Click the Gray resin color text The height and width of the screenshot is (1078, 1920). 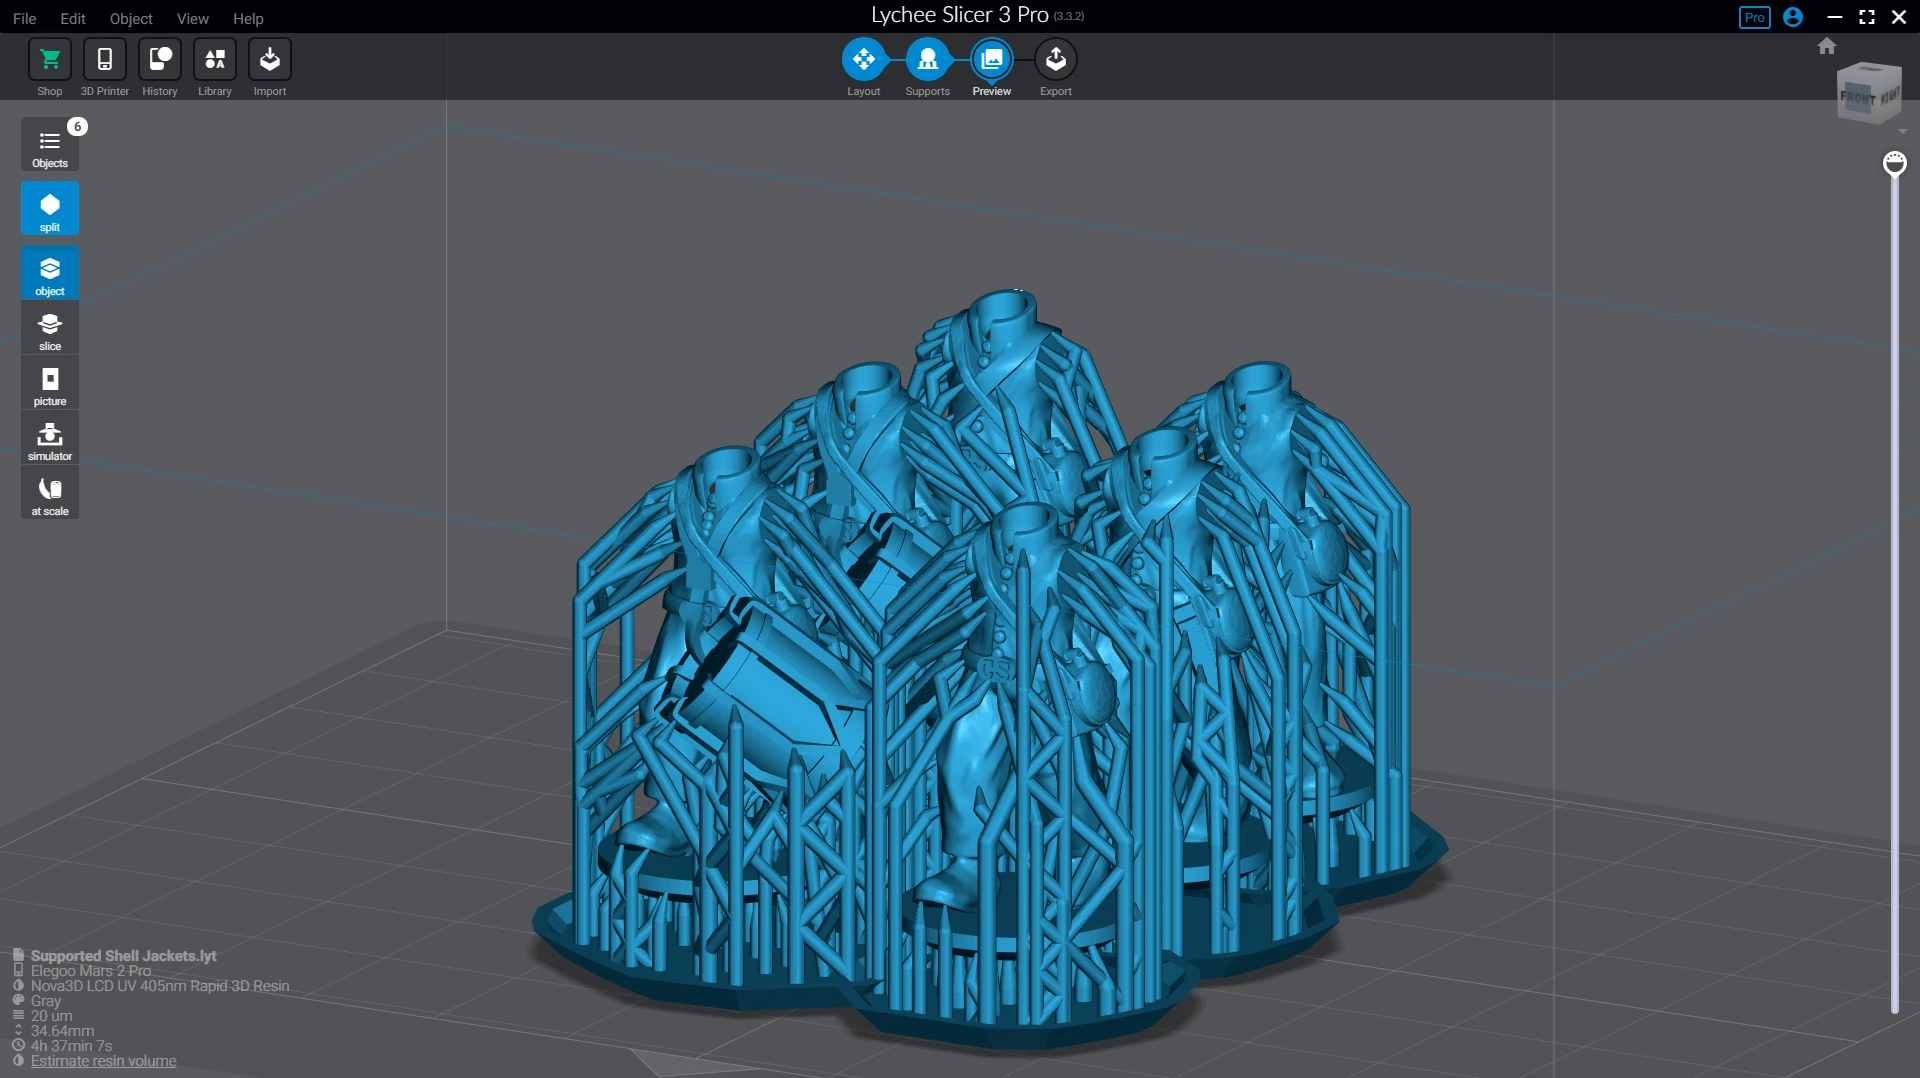46,1001
